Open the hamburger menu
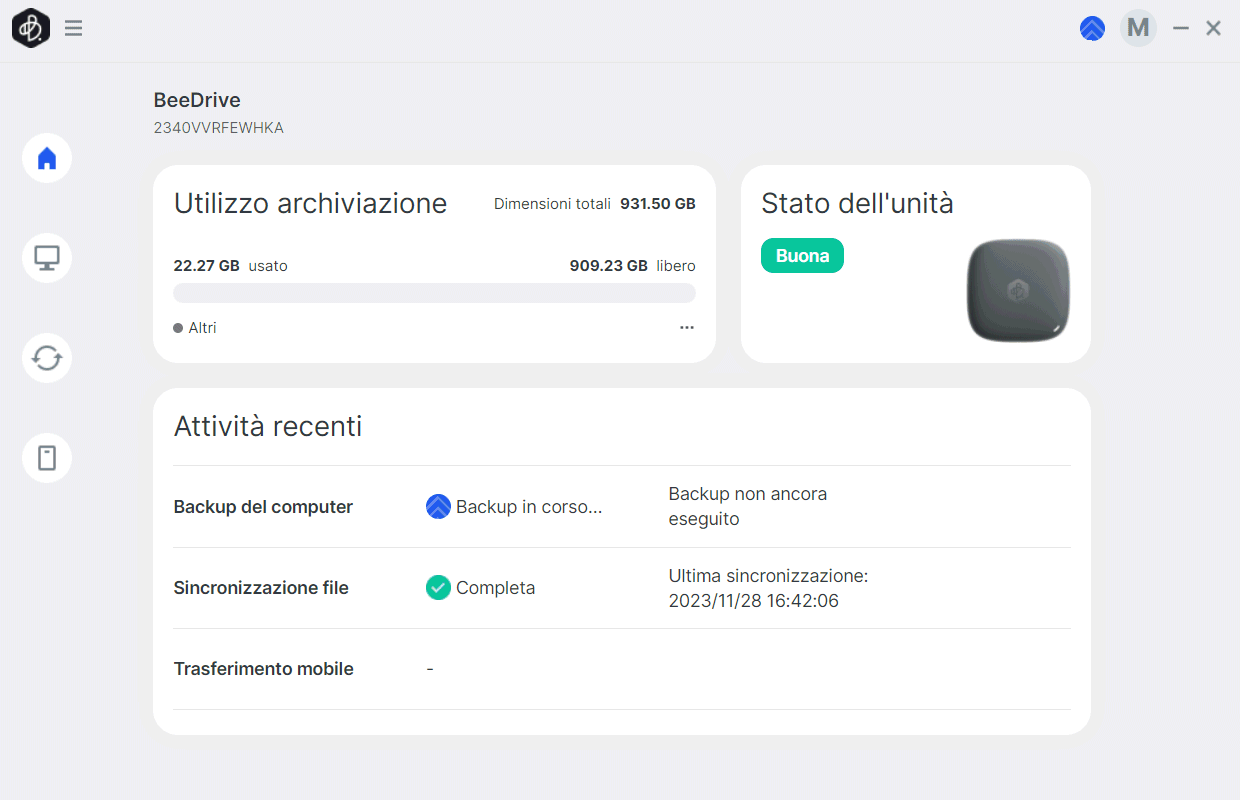Viewport: 1240px width, 800px height. click(x=73, y=28)
